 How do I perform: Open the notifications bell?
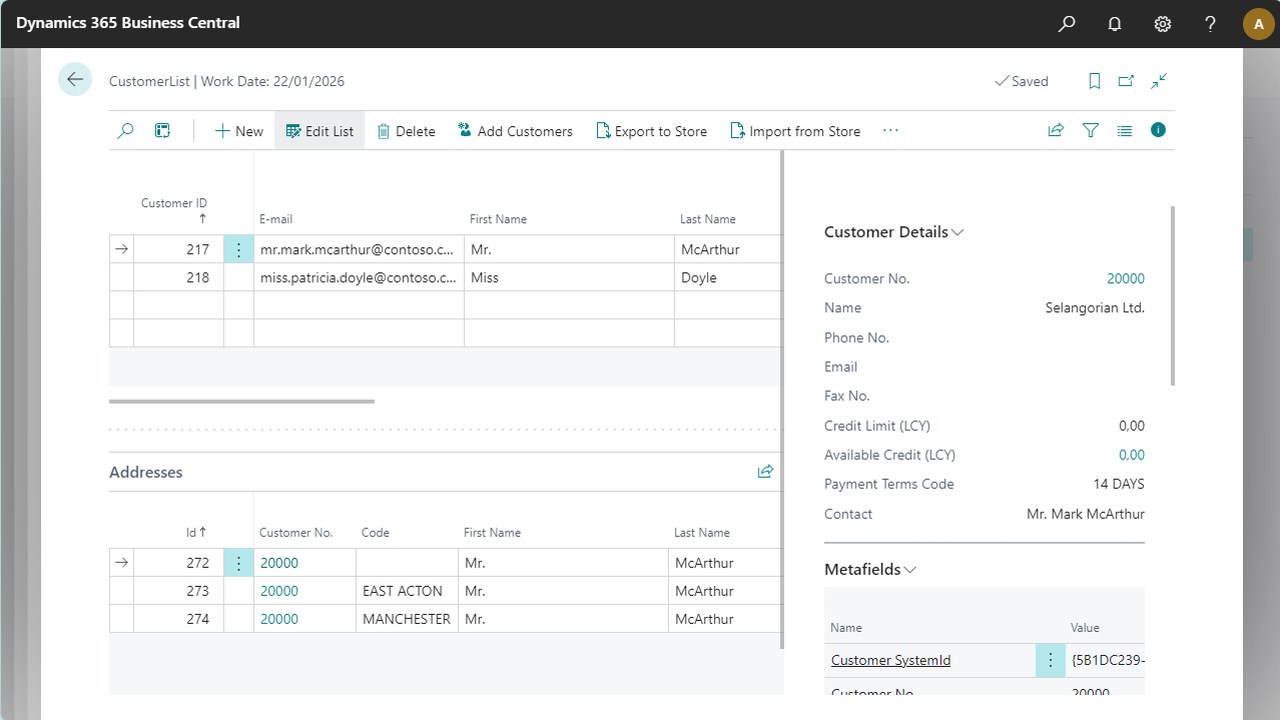(1115, 23)
